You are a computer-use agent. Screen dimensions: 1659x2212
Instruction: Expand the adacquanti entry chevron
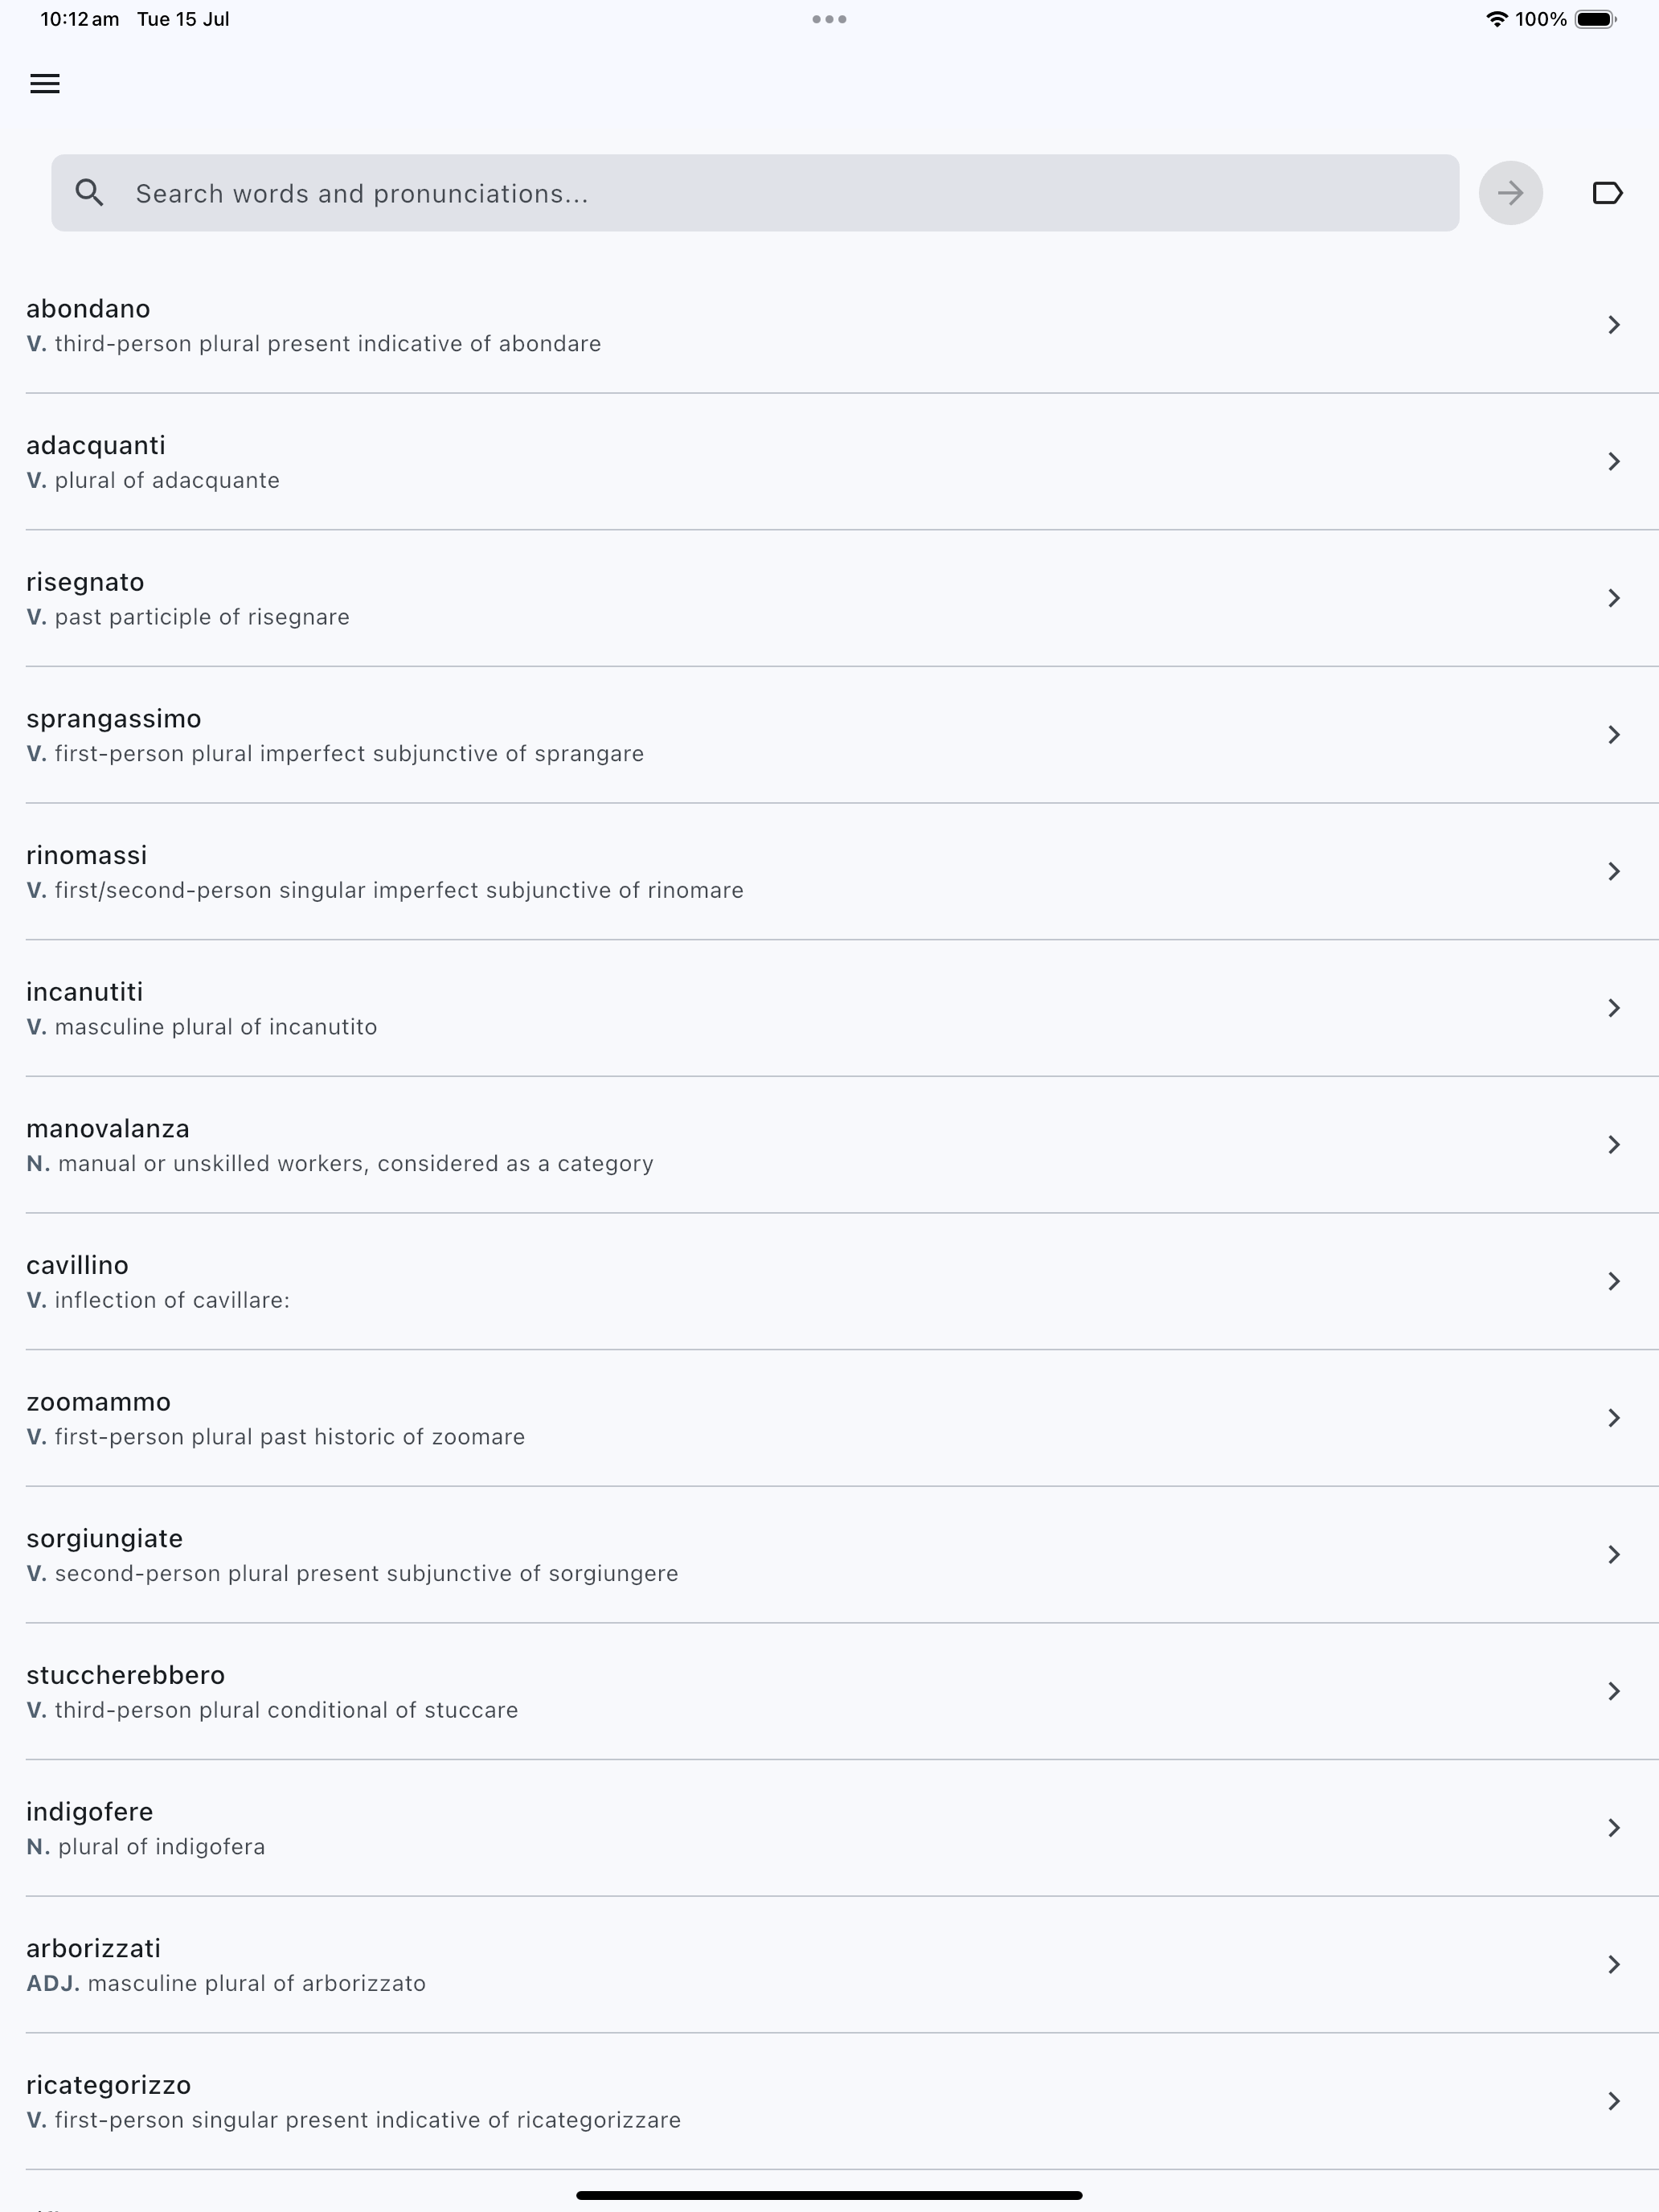1613,461
